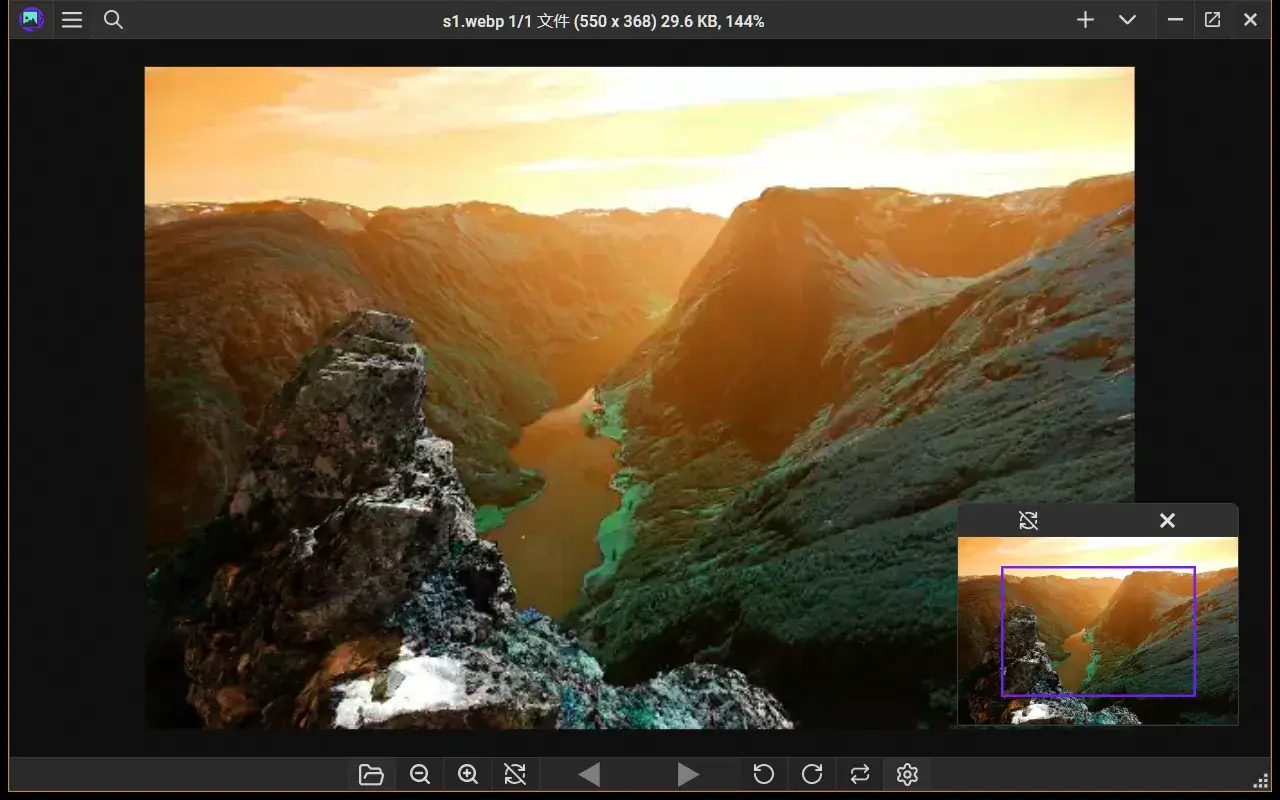Viewport: 1280px width, 800px height.
Task: Reset view icon in navigator panel header
Action: click(x=1028, y=520)
